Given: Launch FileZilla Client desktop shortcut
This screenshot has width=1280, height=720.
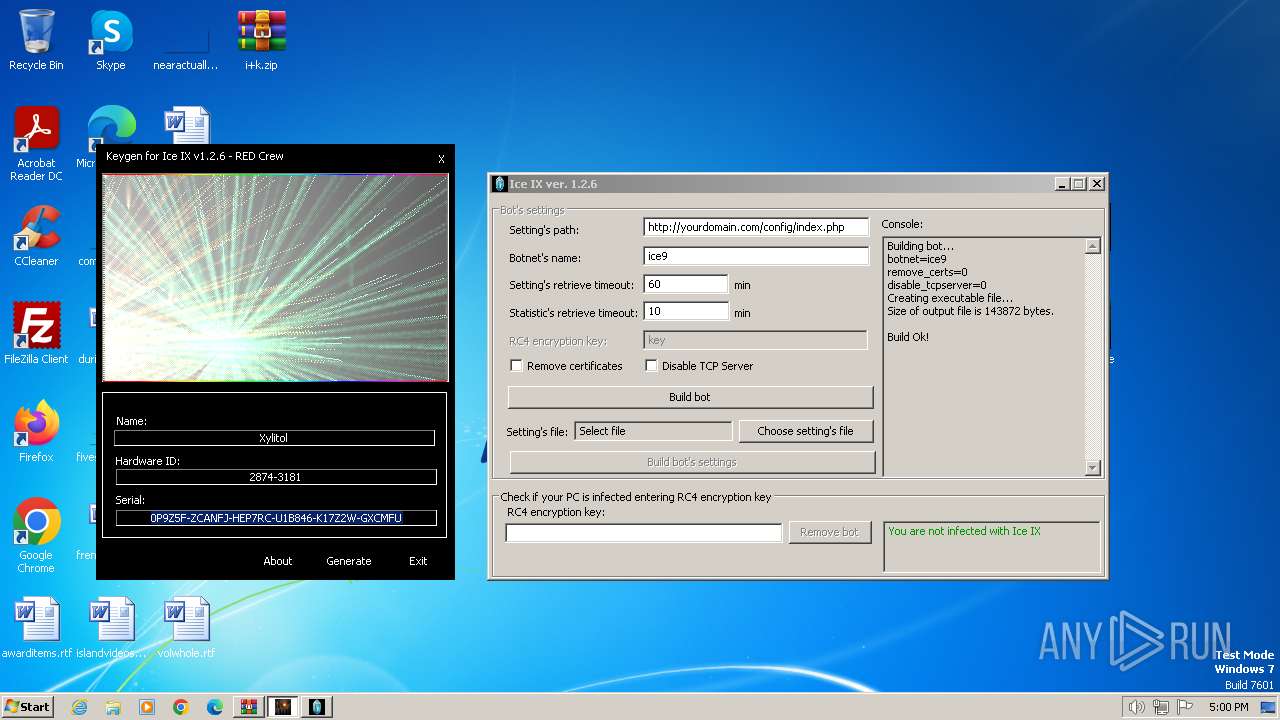Looking at the screenshot, I should tap(36, 334).
